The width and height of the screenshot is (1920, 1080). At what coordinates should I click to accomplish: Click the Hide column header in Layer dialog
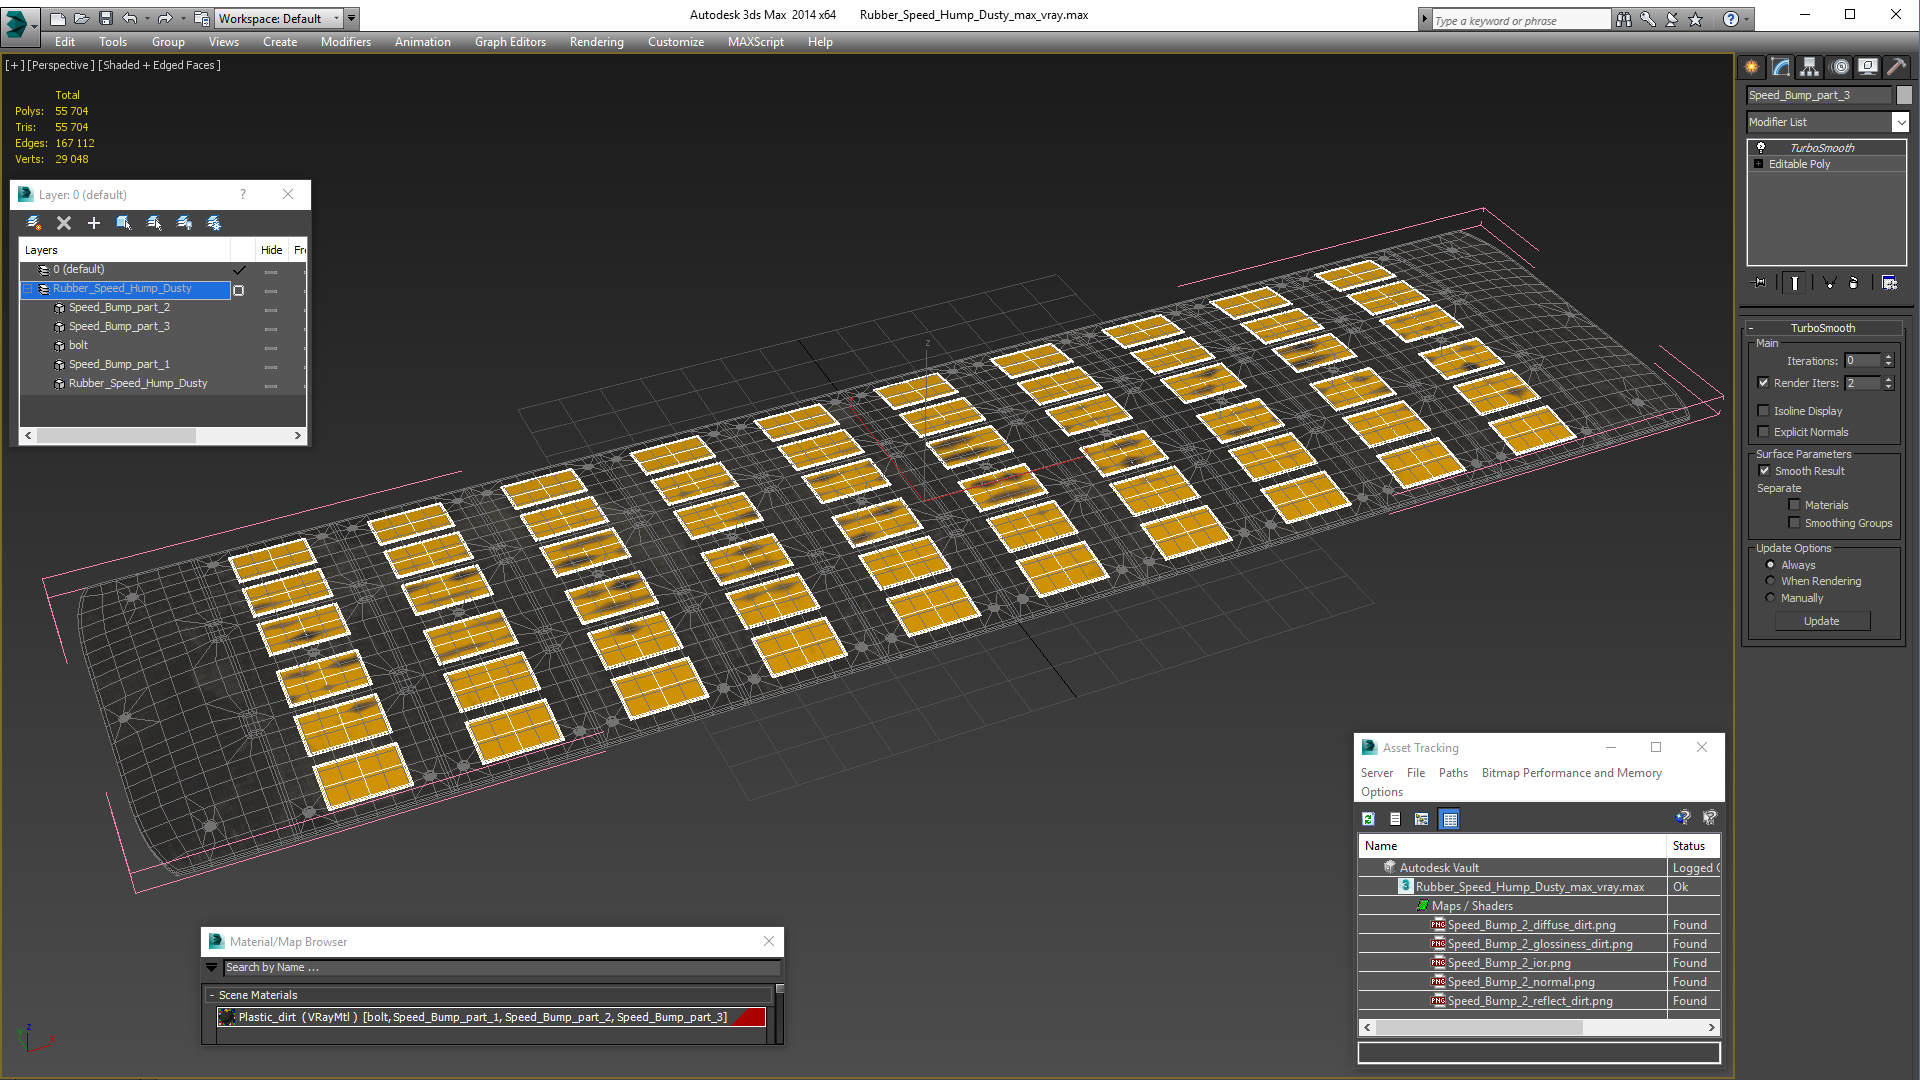[271, 250]
